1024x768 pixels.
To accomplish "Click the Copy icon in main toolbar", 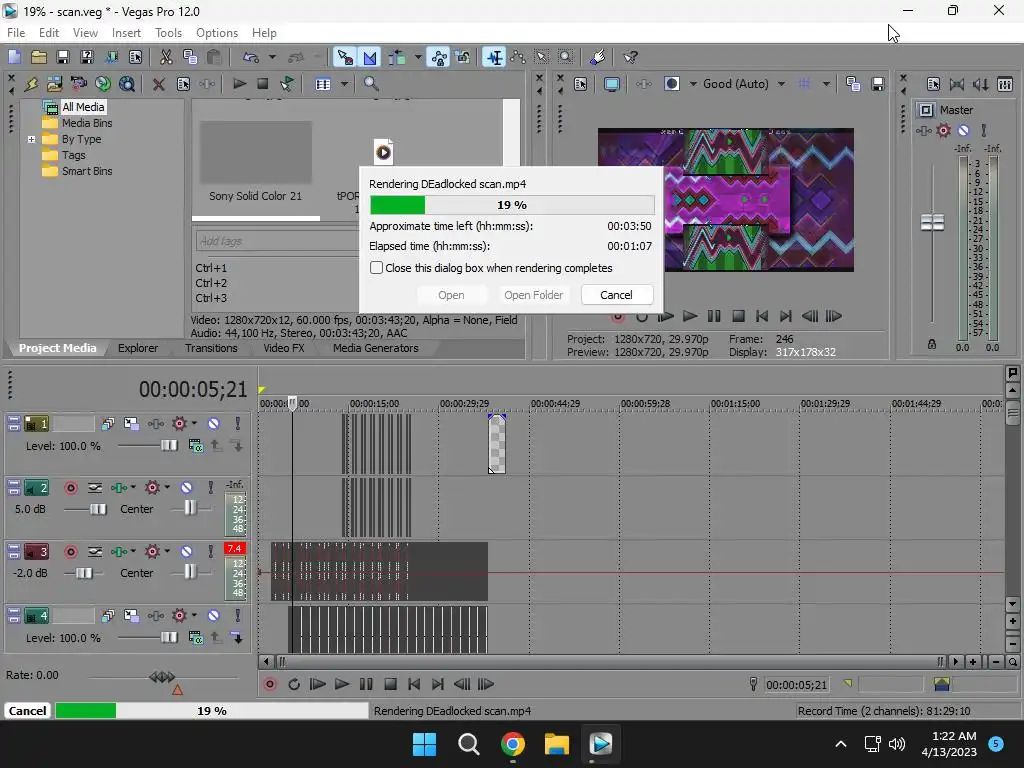I will (x=190, y=57).
